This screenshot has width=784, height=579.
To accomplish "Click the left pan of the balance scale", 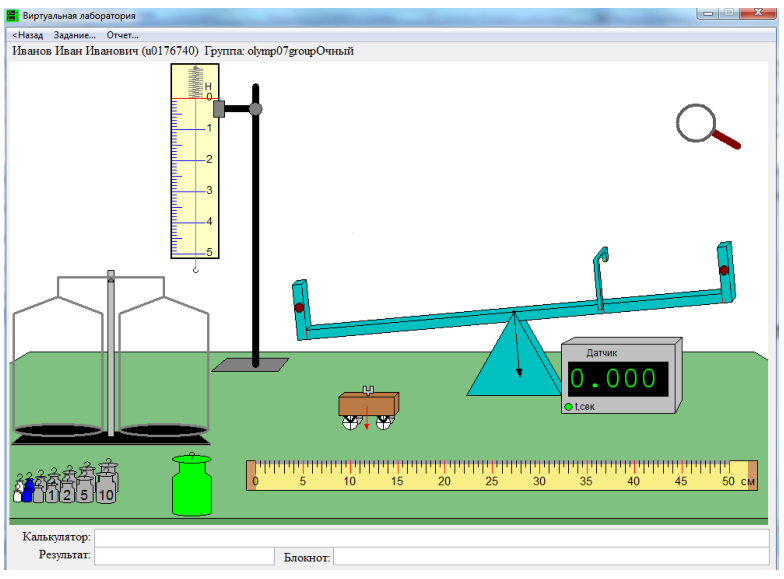I will click(58, 430).
